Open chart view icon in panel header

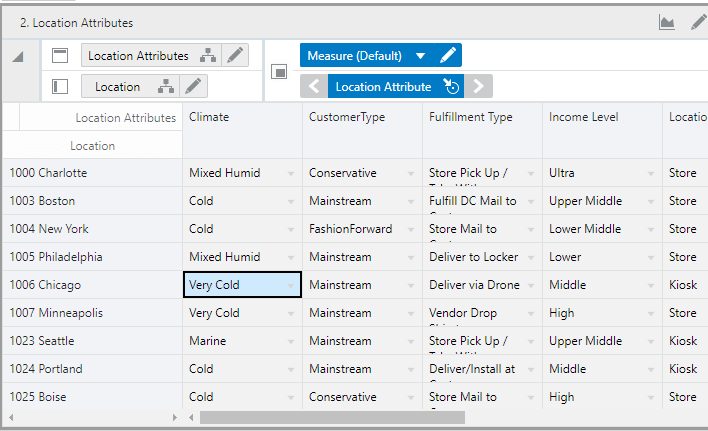(666, 22)
